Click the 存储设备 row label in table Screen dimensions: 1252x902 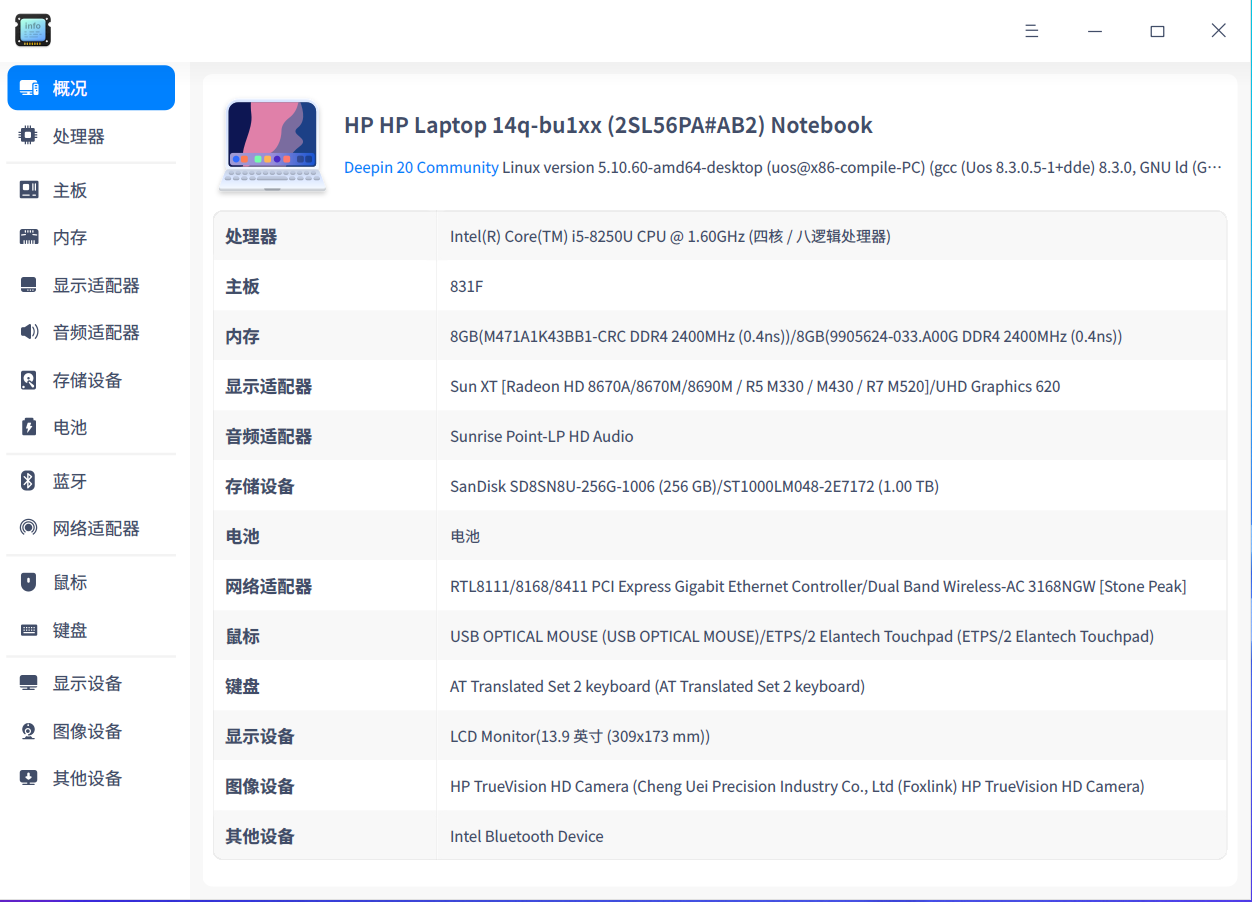point(260,486)
